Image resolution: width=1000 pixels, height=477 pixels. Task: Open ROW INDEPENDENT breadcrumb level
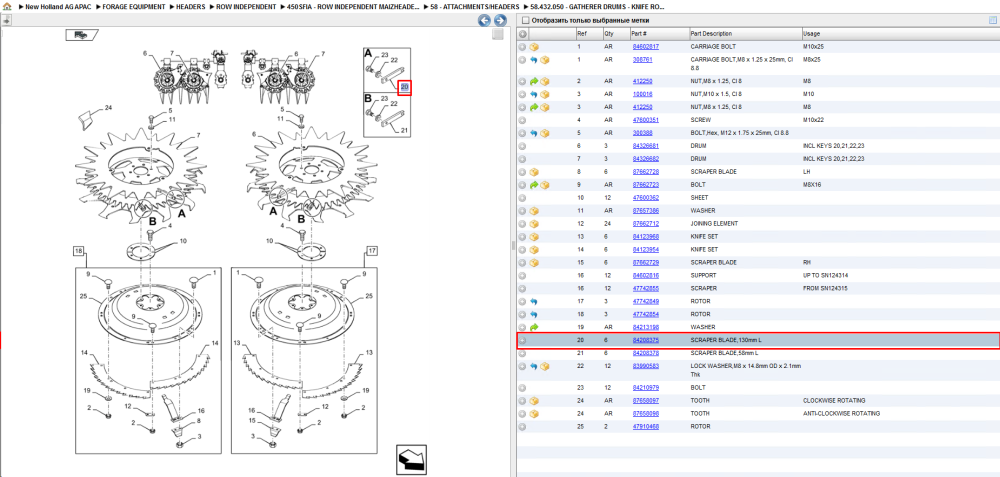coord(246,6)
